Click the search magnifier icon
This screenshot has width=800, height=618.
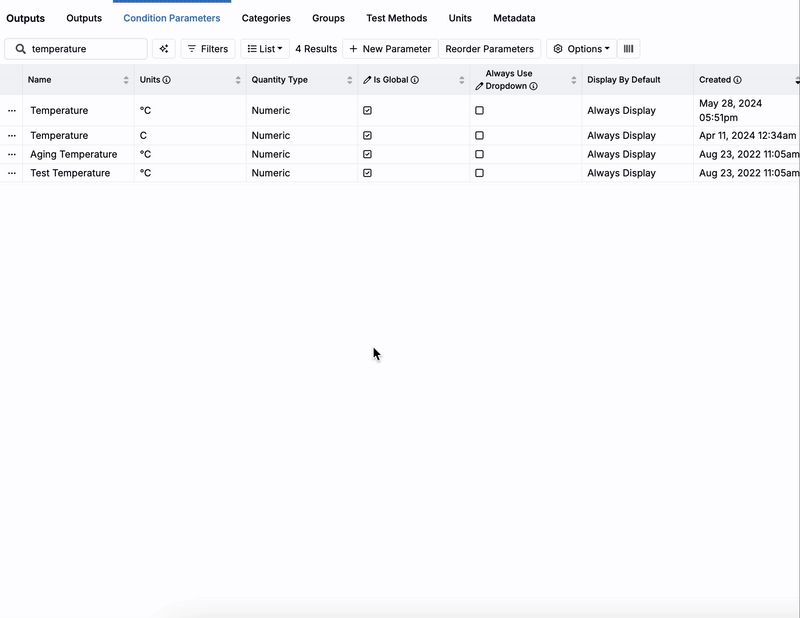(20, 49)
